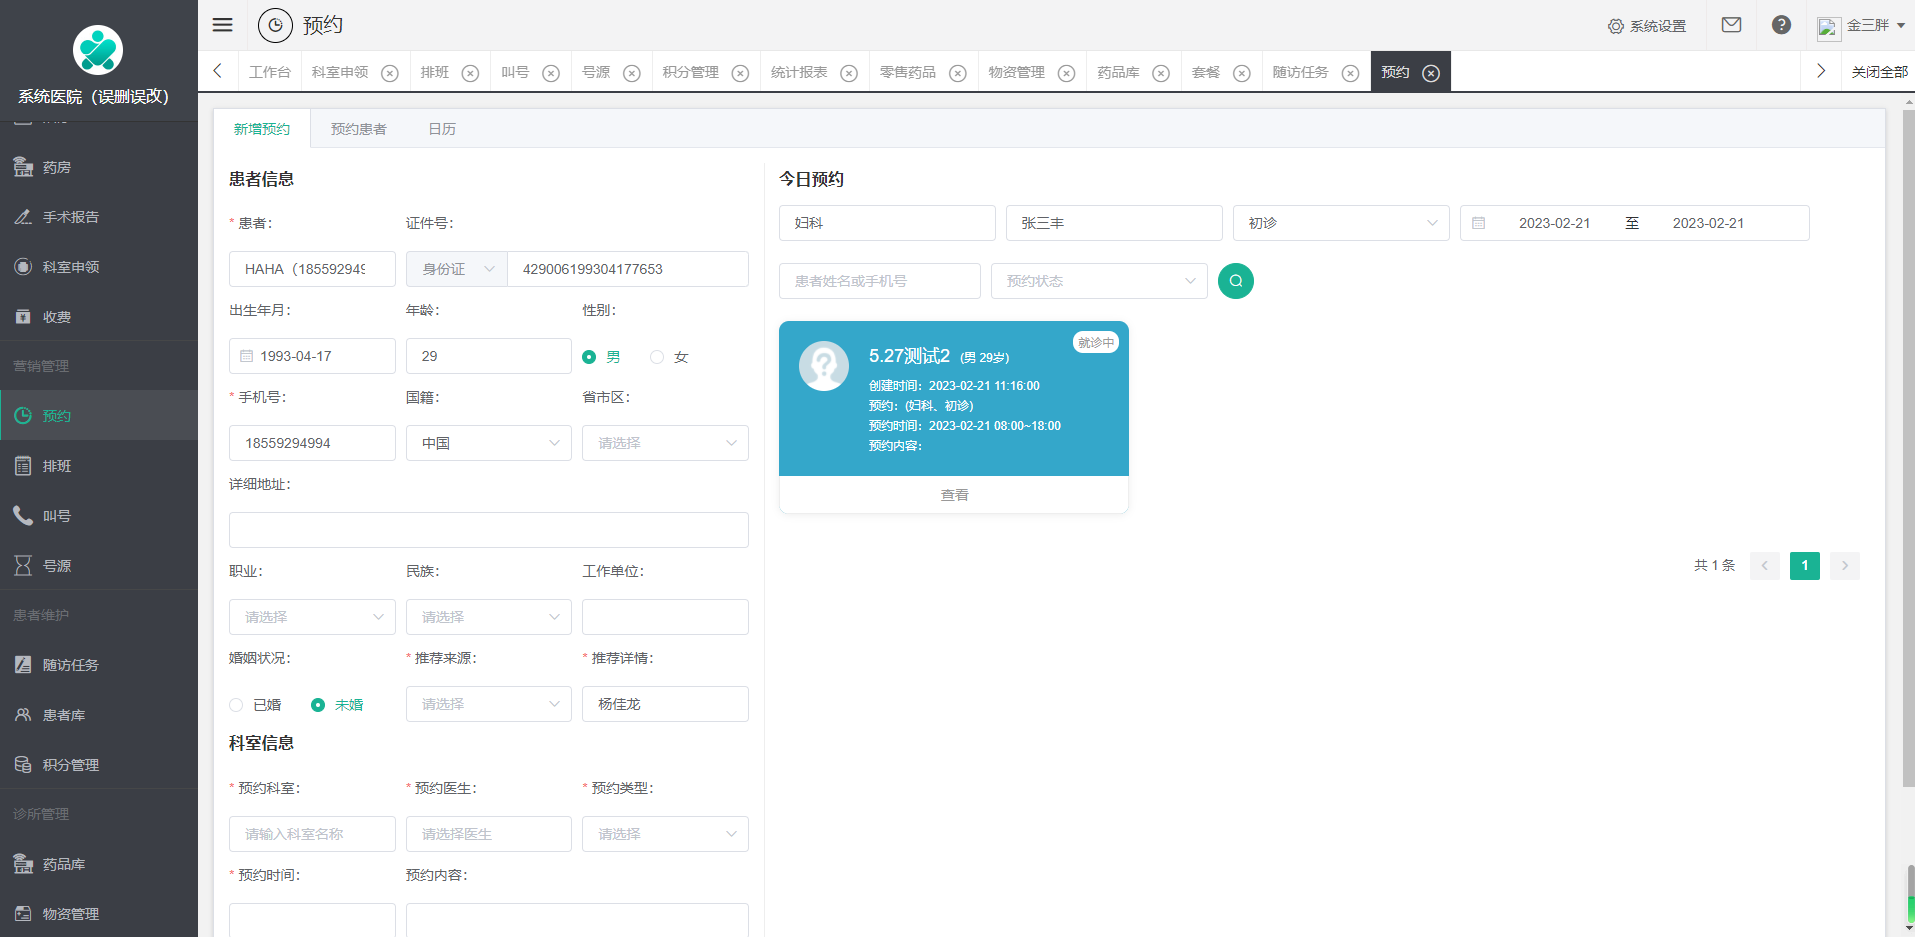Click the 详细地址 input field

[489, 530]
